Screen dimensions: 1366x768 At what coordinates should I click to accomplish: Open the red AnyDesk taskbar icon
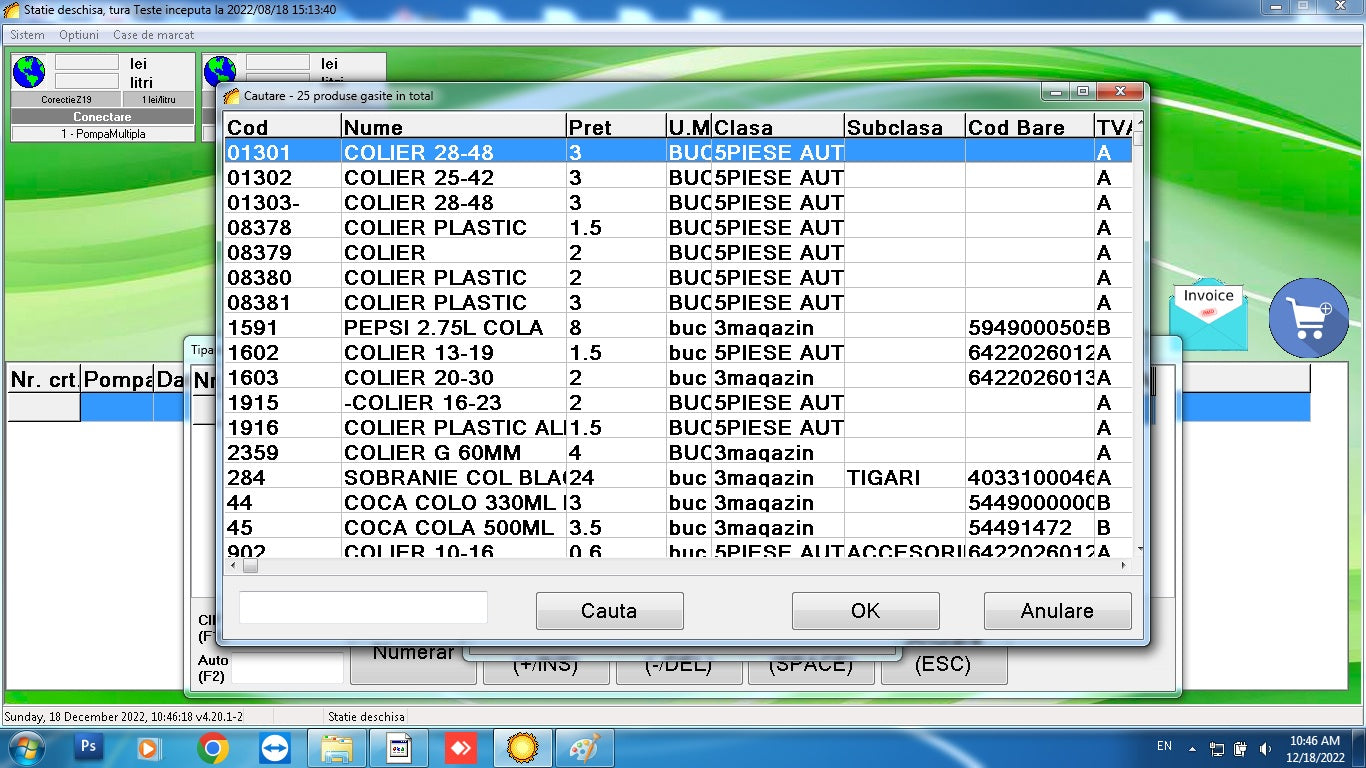point(460,747)
